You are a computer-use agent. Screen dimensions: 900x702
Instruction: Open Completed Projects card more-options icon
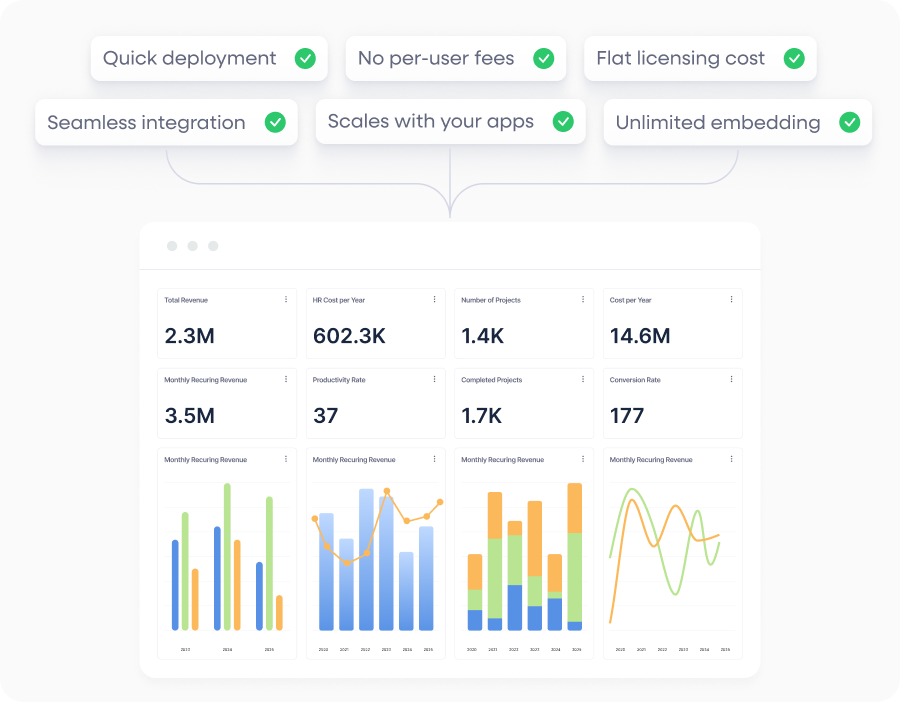(583, 380)
